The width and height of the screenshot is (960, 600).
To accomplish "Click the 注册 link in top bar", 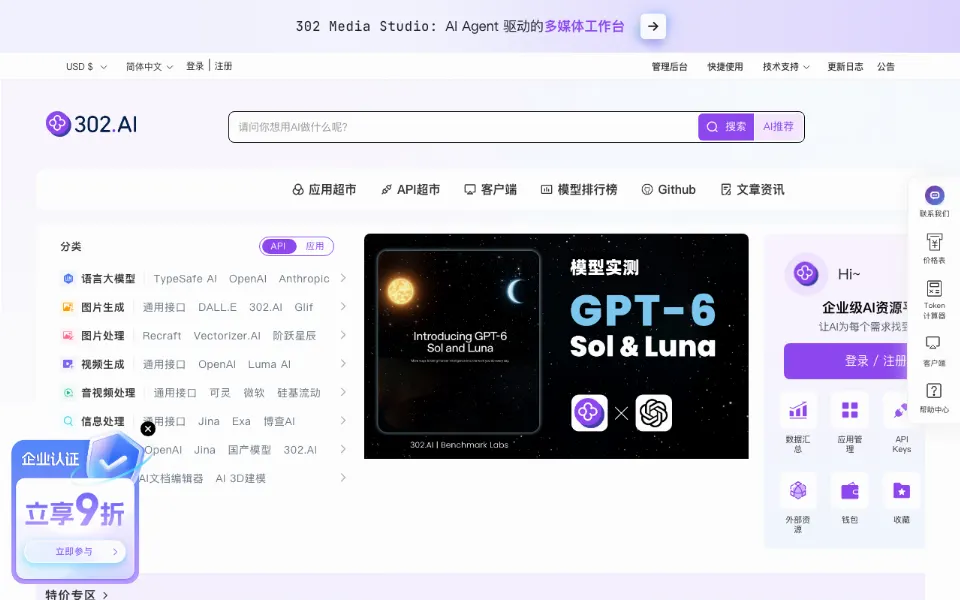I will coord(223,66).
